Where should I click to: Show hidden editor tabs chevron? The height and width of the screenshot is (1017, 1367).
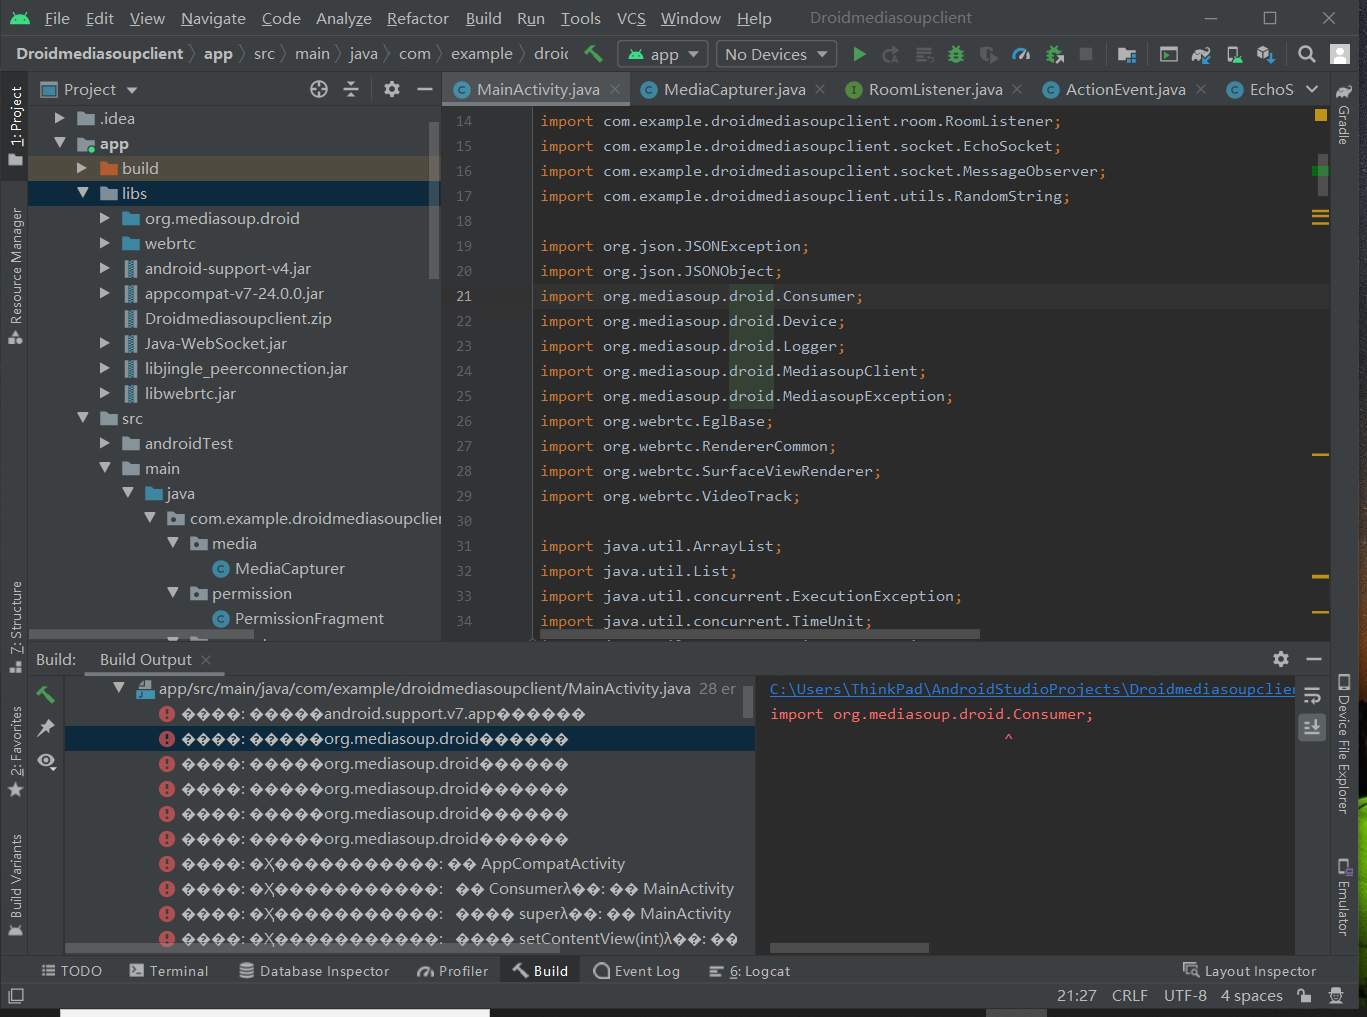1312,89
